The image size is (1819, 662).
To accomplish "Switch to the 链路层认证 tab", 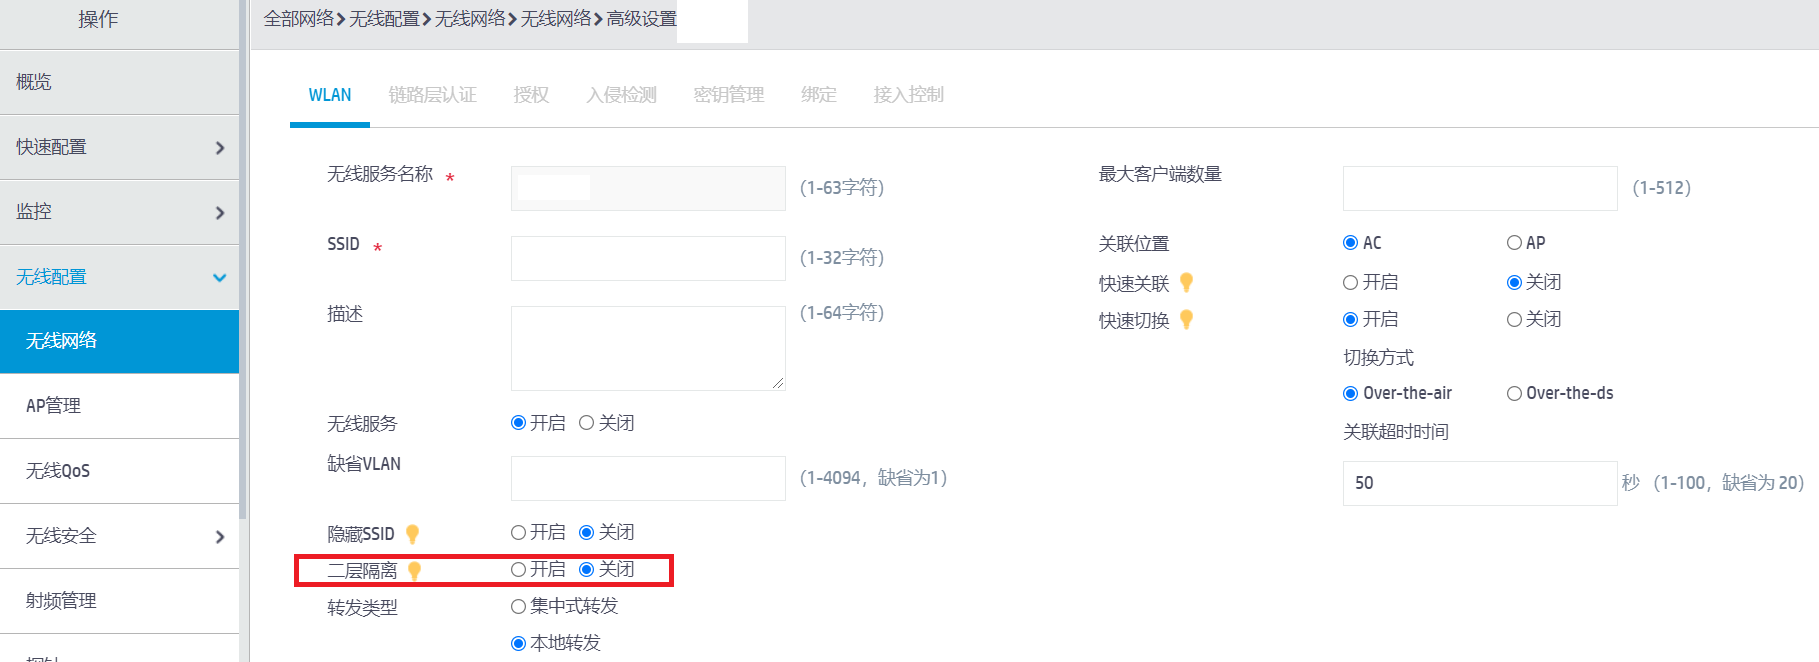I will click(432, 95).
